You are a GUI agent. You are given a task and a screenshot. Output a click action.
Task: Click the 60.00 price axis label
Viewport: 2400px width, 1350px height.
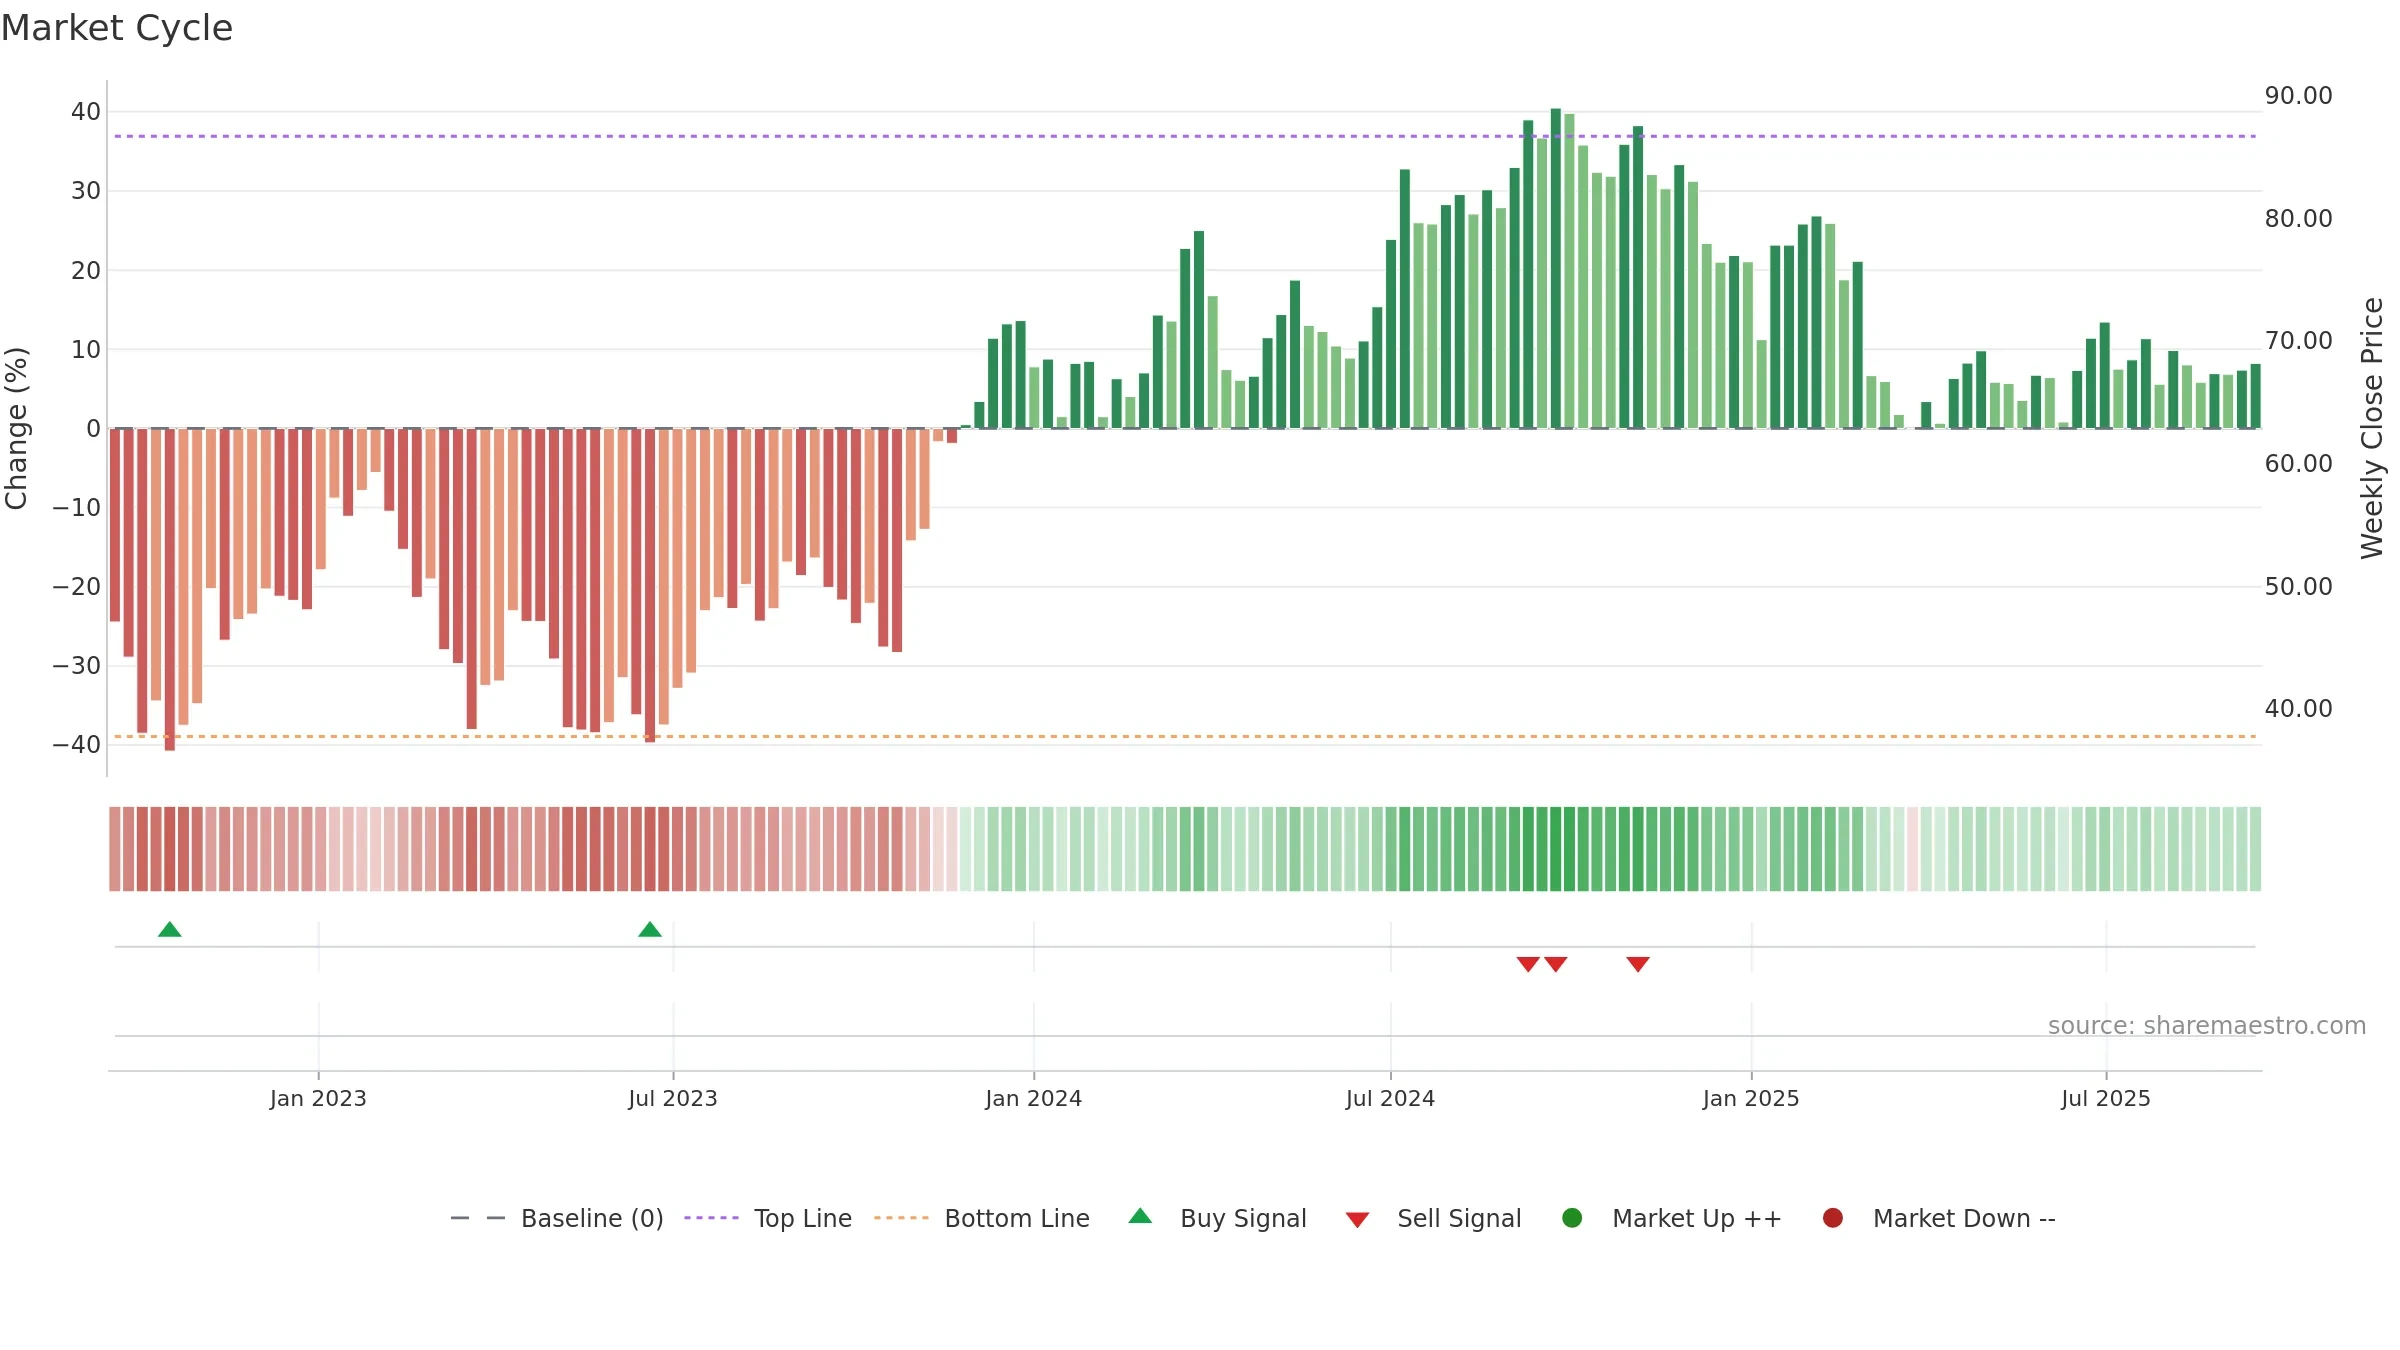coord(2299,464)
